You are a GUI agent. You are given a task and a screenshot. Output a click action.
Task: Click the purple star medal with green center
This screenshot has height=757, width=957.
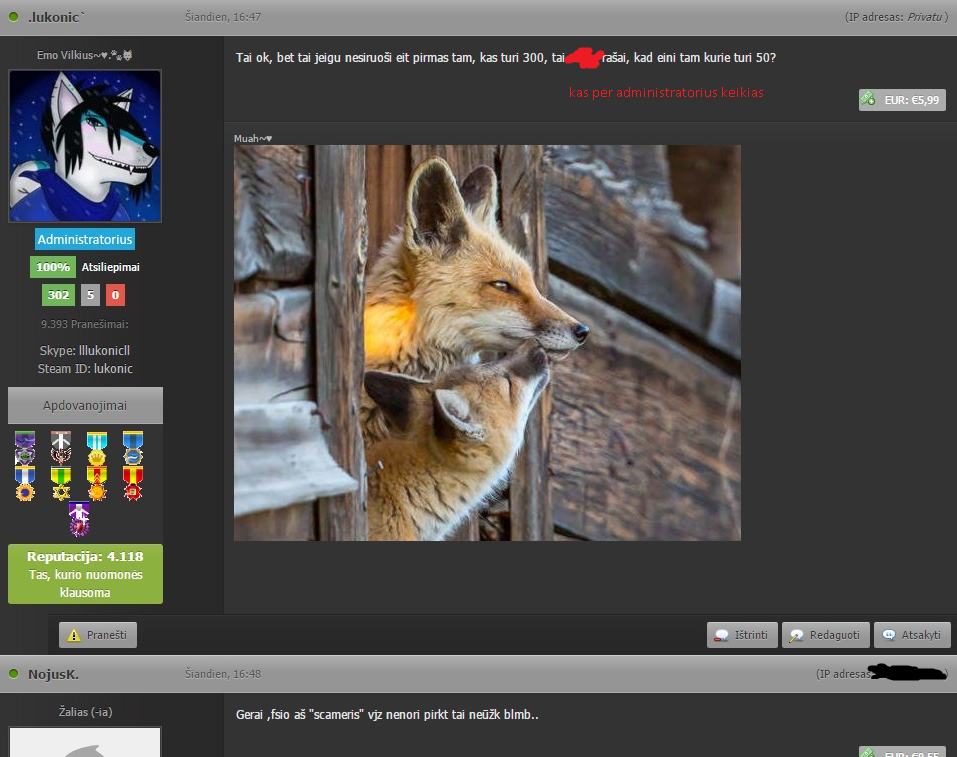point(25,448)
